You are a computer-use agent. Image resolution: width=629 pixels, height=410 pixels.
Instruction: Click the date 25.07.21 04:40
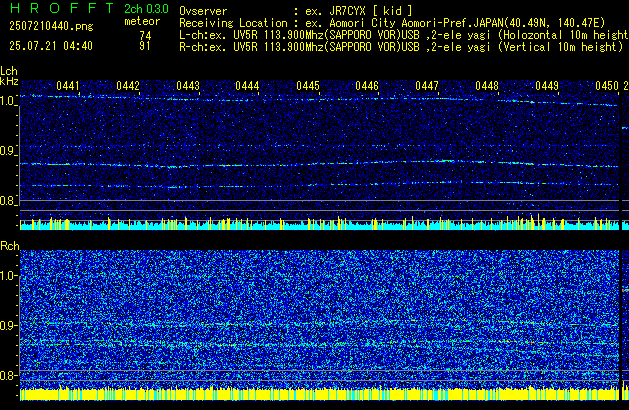(x=51, y=46)
